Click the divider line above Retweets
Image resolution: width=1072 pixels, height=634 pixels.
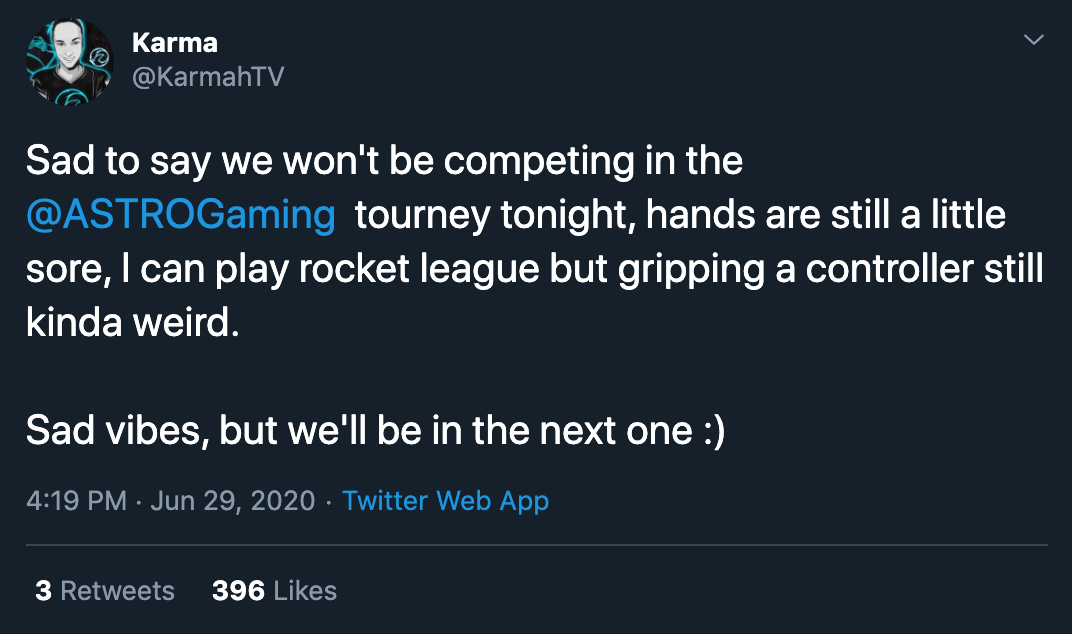537,545
